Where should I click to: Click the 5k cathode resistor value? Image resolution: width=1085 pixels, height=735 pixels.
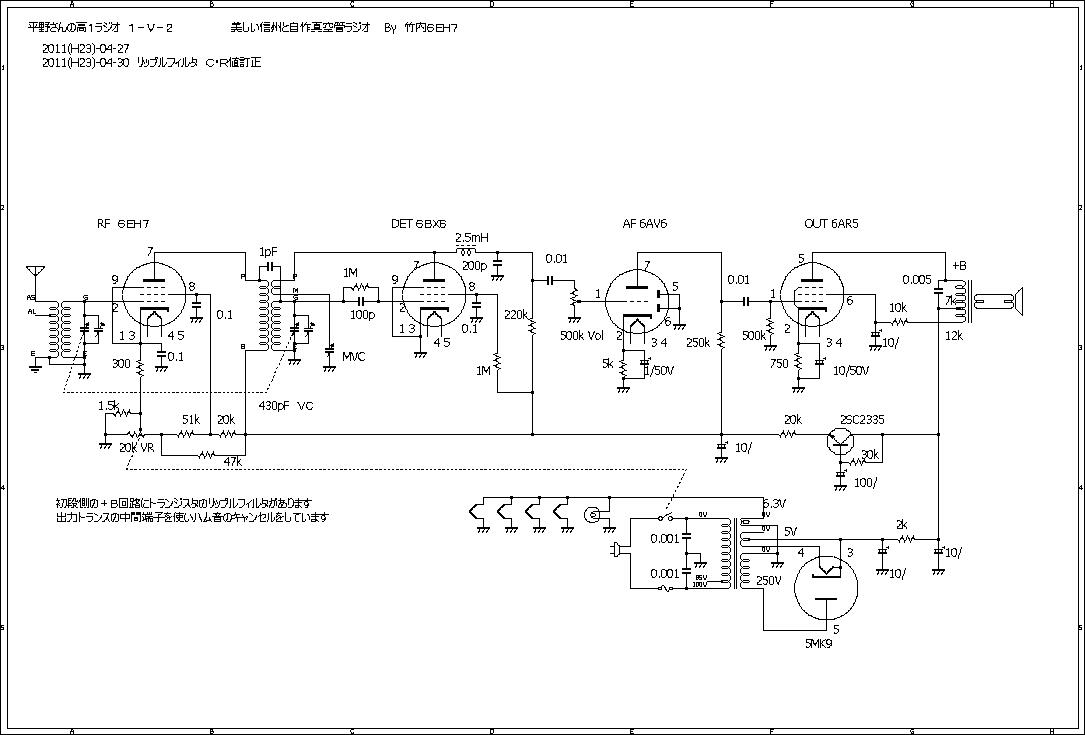[x=608, y=363]
